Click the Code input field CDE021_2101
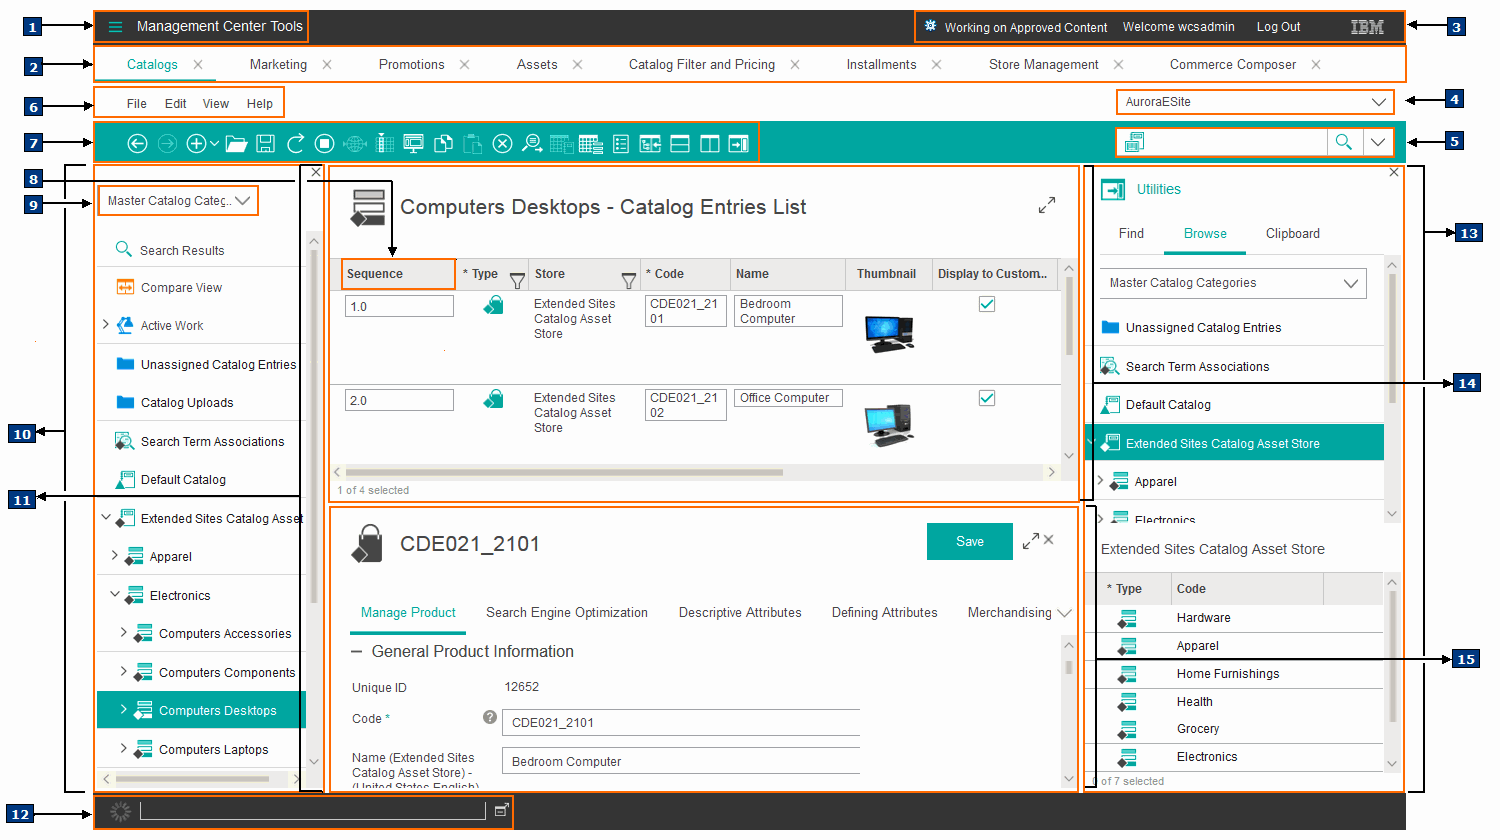This screenshot has width=1500, height=840. (681, 722)
